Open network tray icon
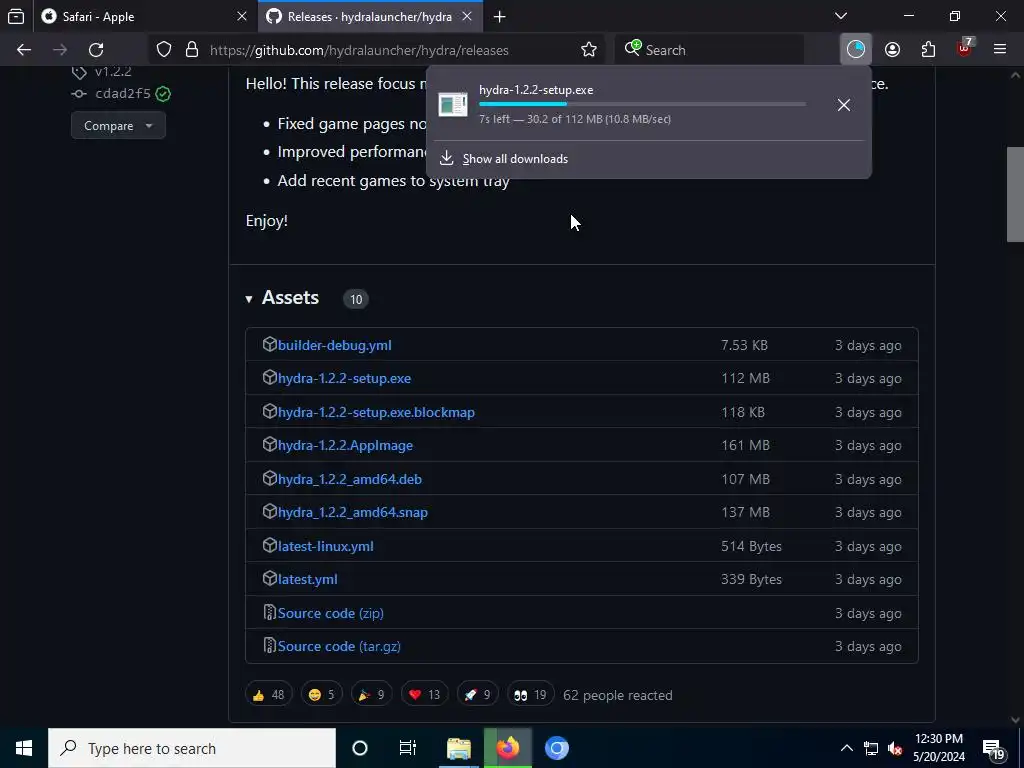 pos(871,748)
